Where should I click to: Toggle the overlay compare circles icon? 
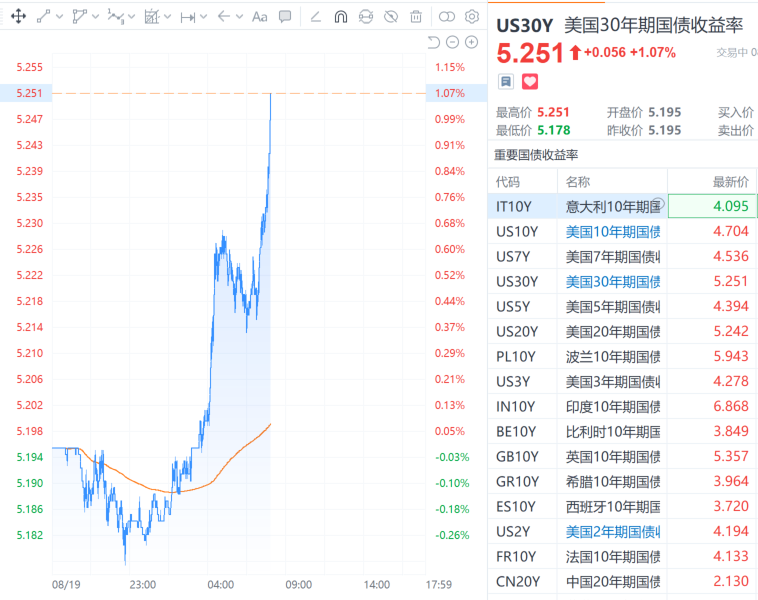[447, 17]
